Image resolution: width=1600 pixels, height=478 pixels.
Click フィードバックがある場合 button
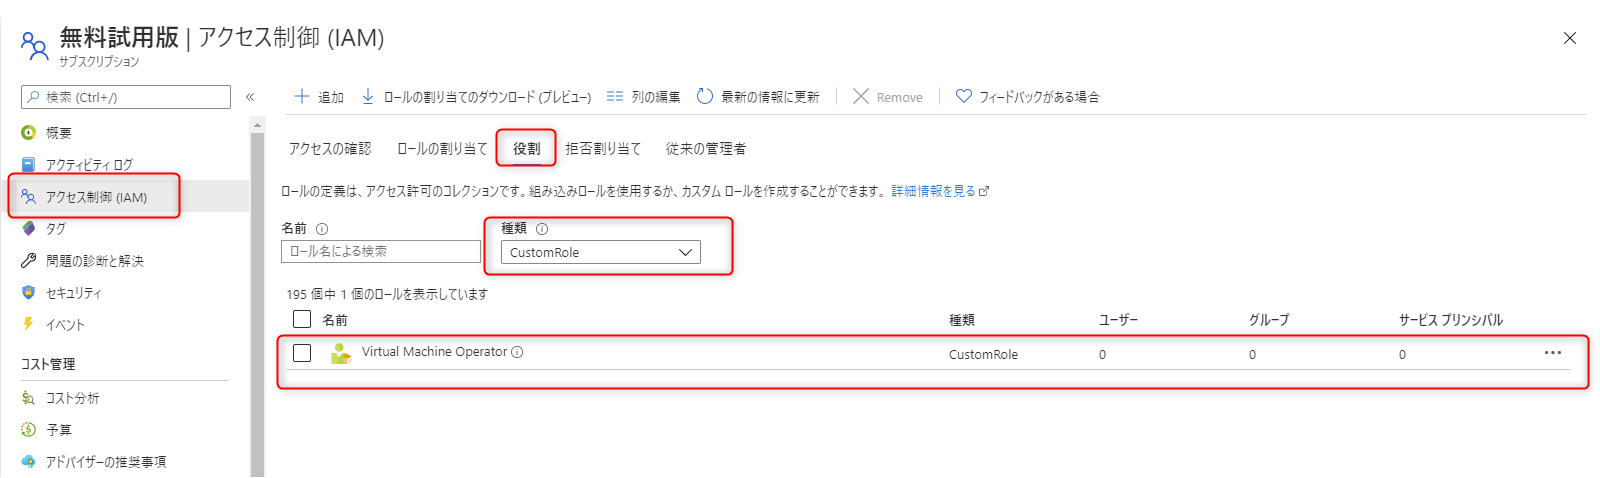click(1028, 97)
